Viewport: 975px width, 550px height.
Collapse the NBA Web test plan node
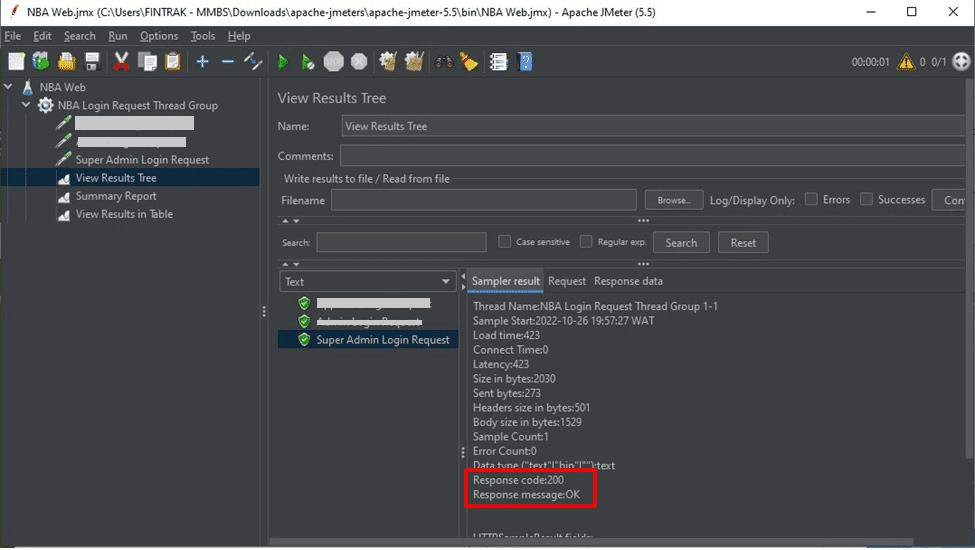[x=9, y=87]
